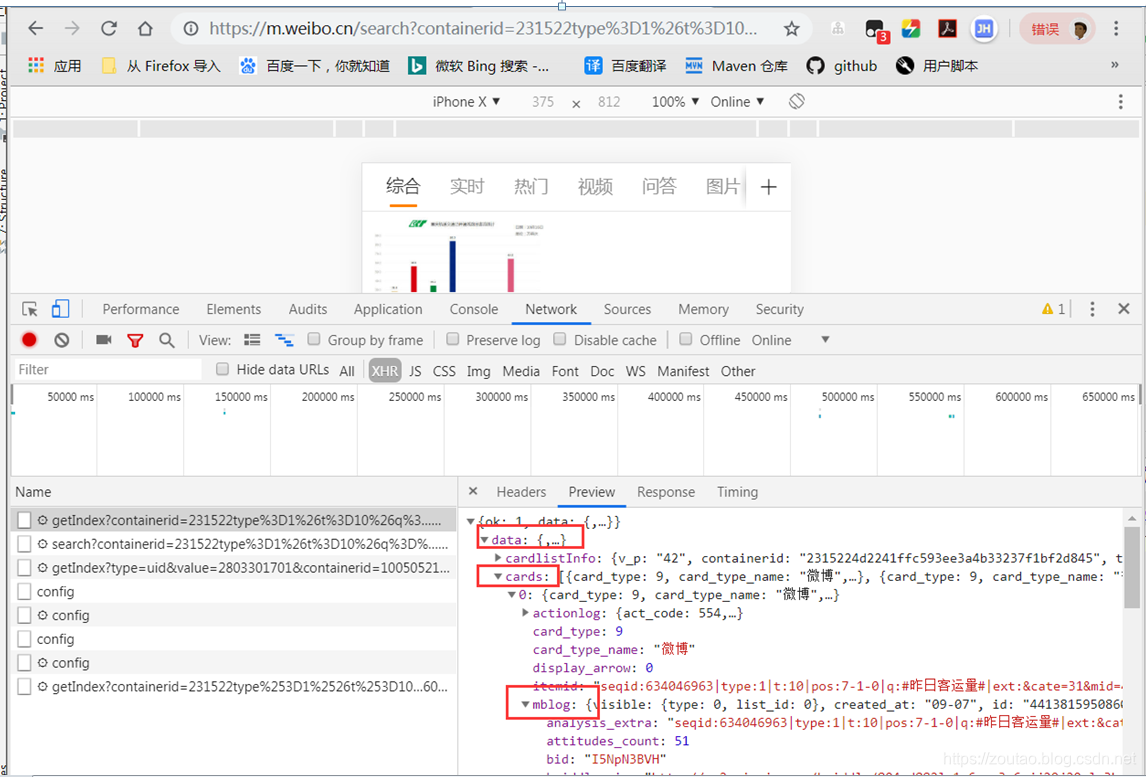The image size is (1146, 777).
Task: Close the request details pane
Action: pos(473,491)
